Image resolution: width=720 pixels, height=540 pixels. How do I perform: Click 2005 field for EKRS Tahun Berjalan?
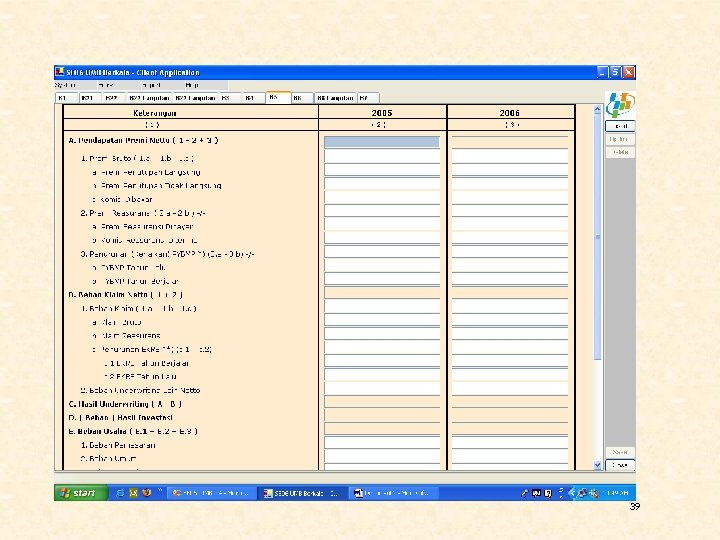pyautogui.click(x=382, y=361)
